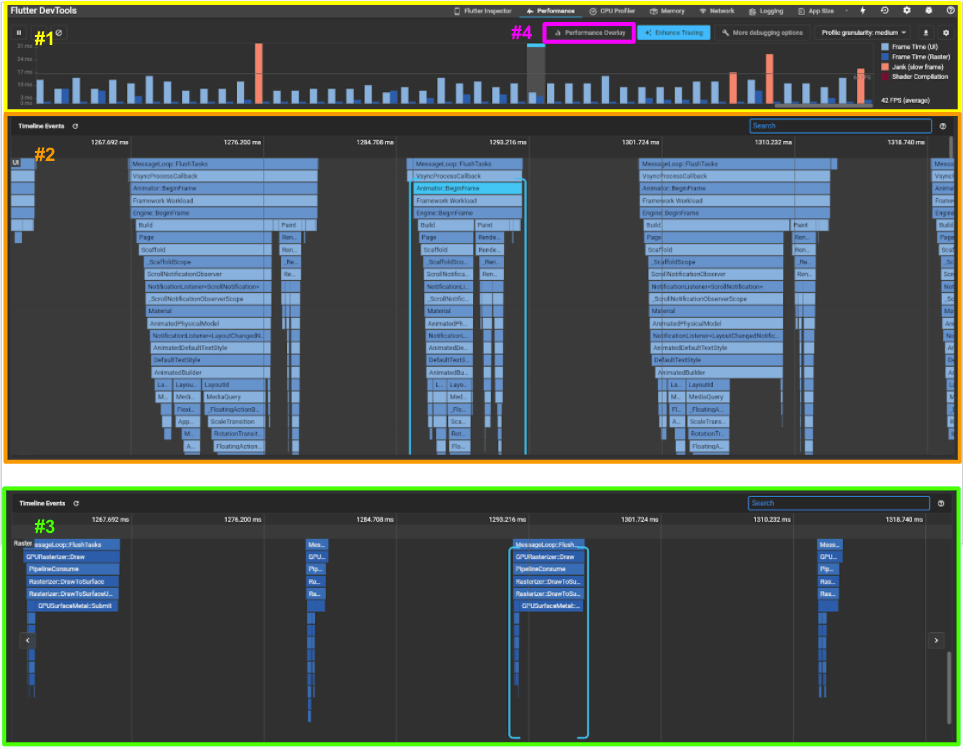The height and width of the screenshot is (749, 963).
Task: Click the UI thread label in timeline
Action: [16, 163]
